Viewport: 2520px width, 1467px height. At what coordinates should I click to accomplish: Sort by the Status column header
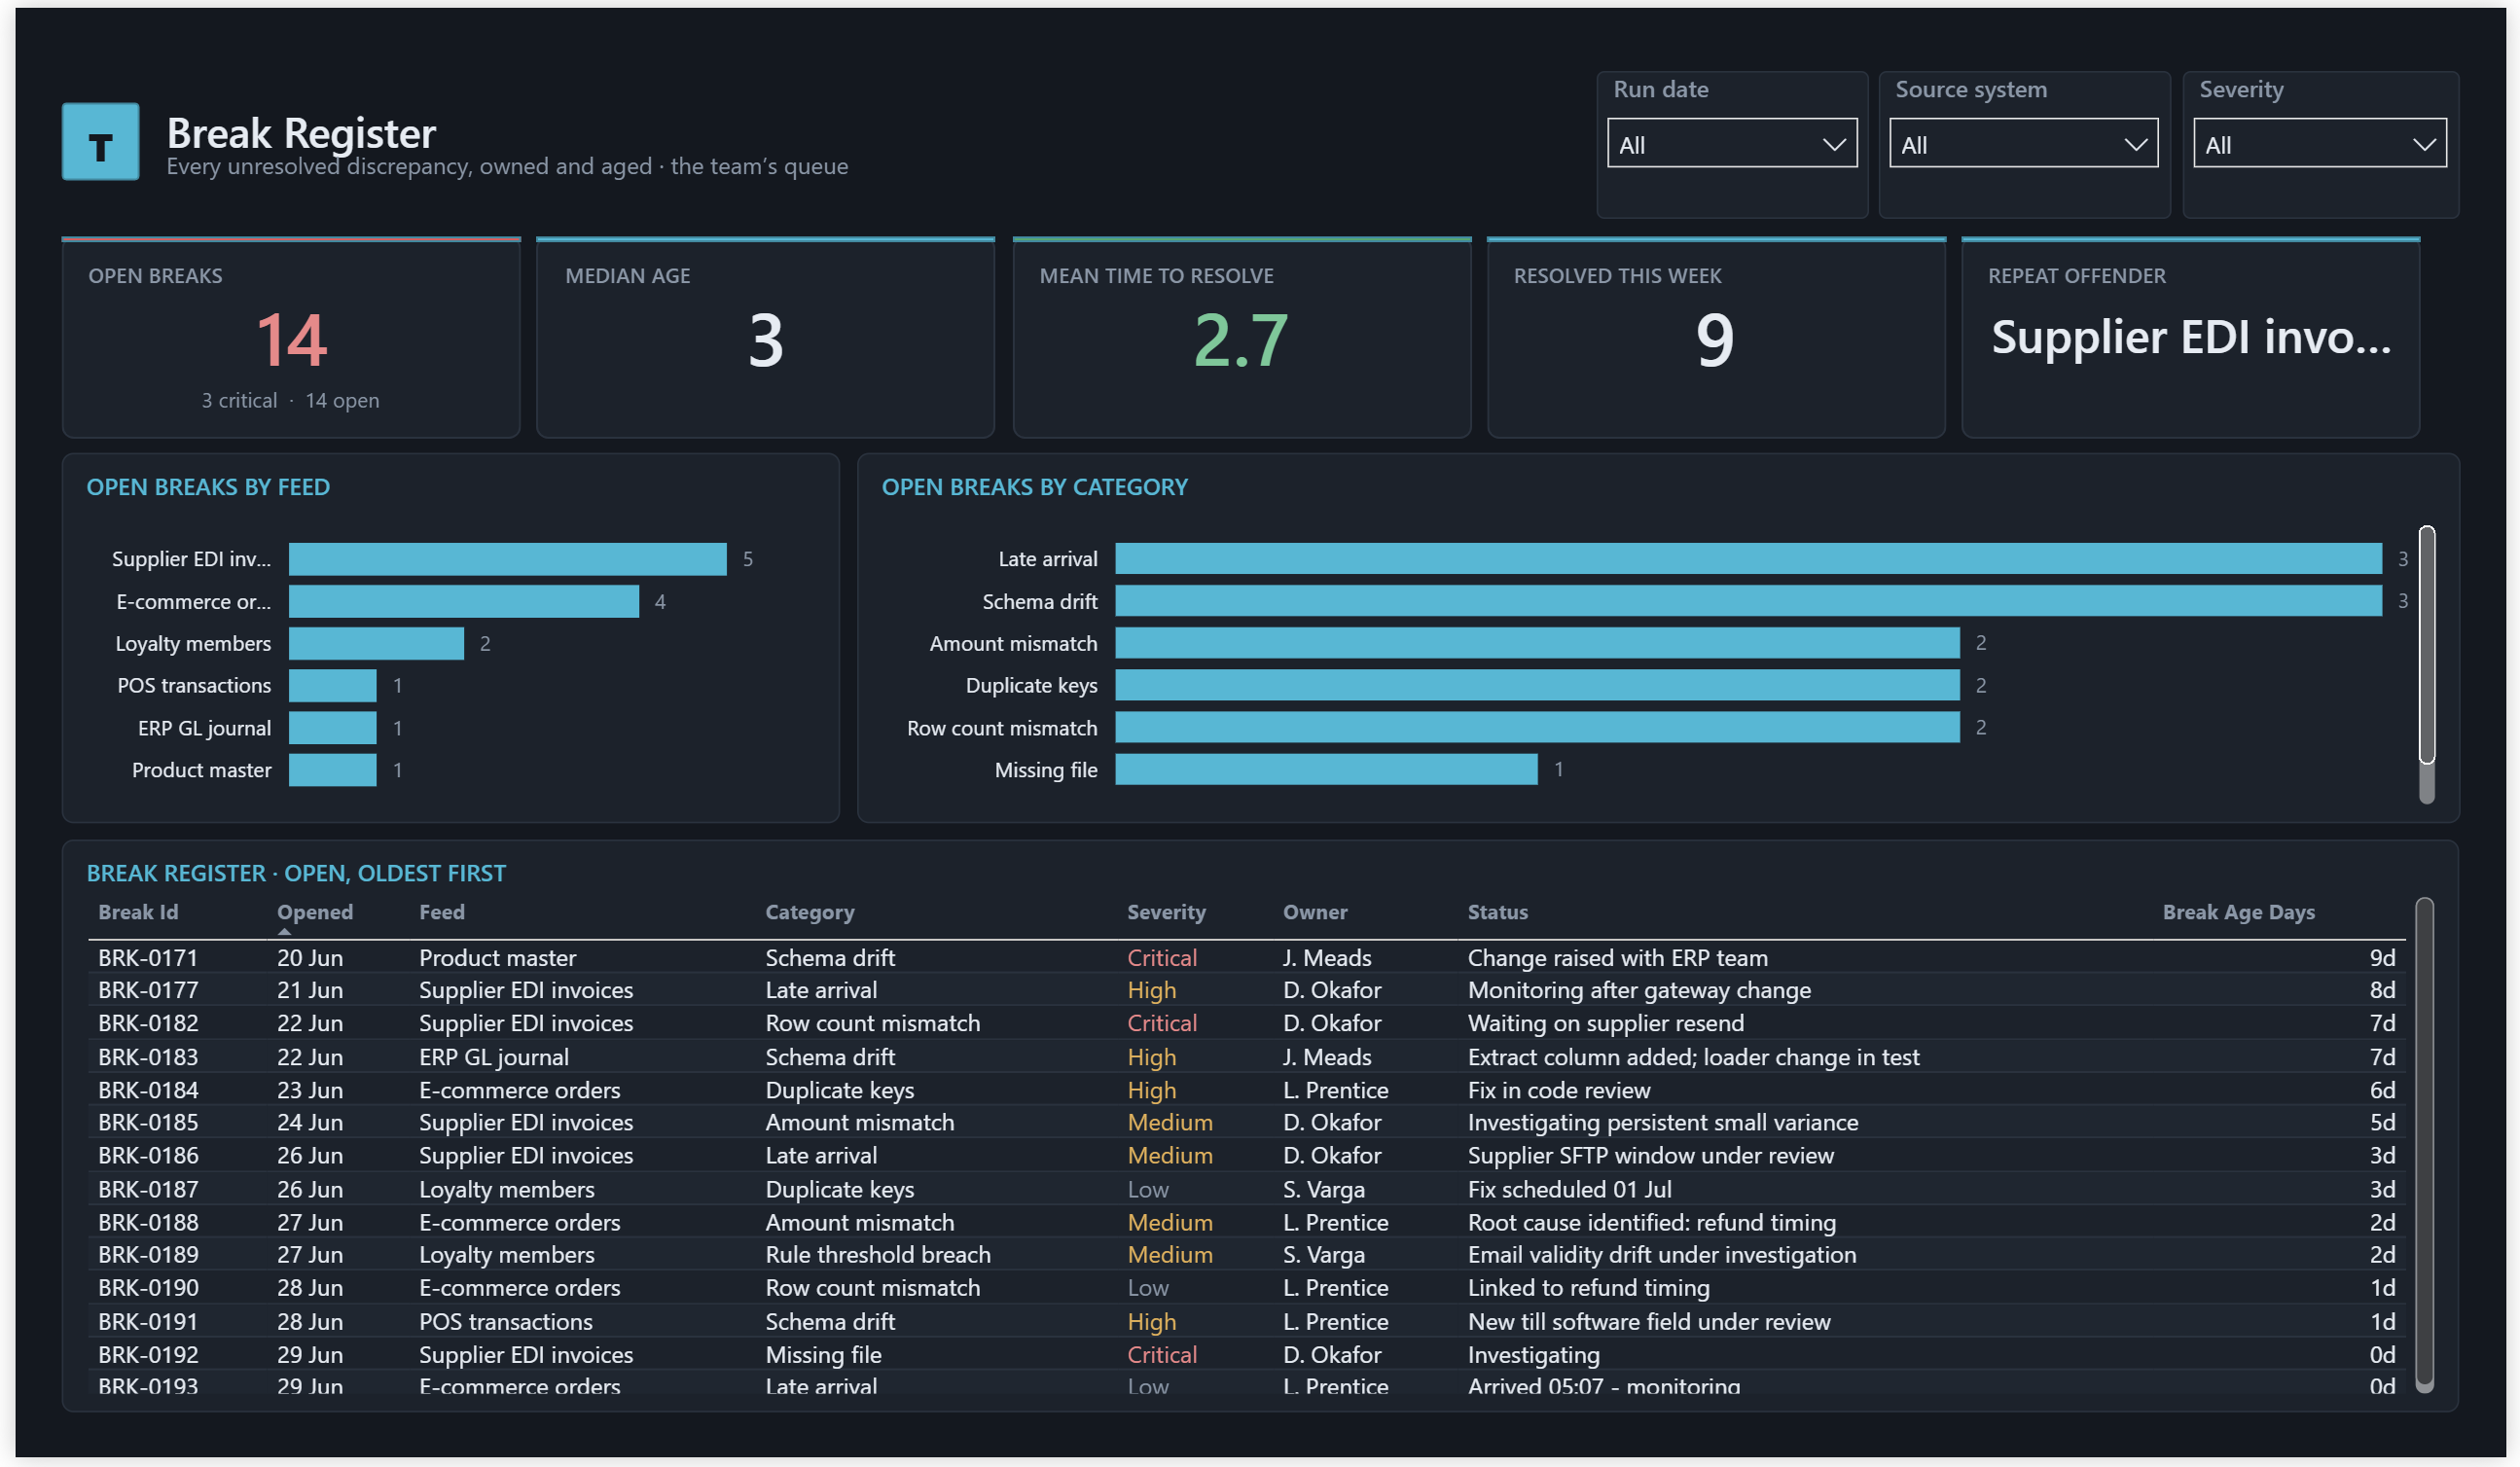point(1497,912)
